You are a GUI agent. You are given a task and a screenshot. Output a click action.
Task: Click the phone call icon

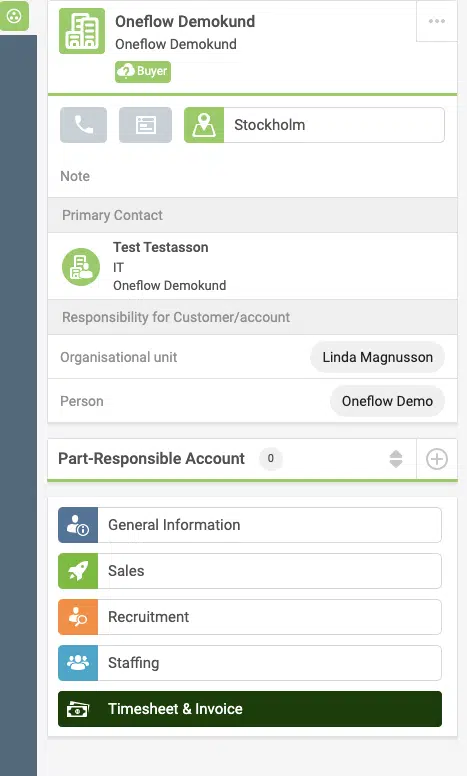coord(83,125)
